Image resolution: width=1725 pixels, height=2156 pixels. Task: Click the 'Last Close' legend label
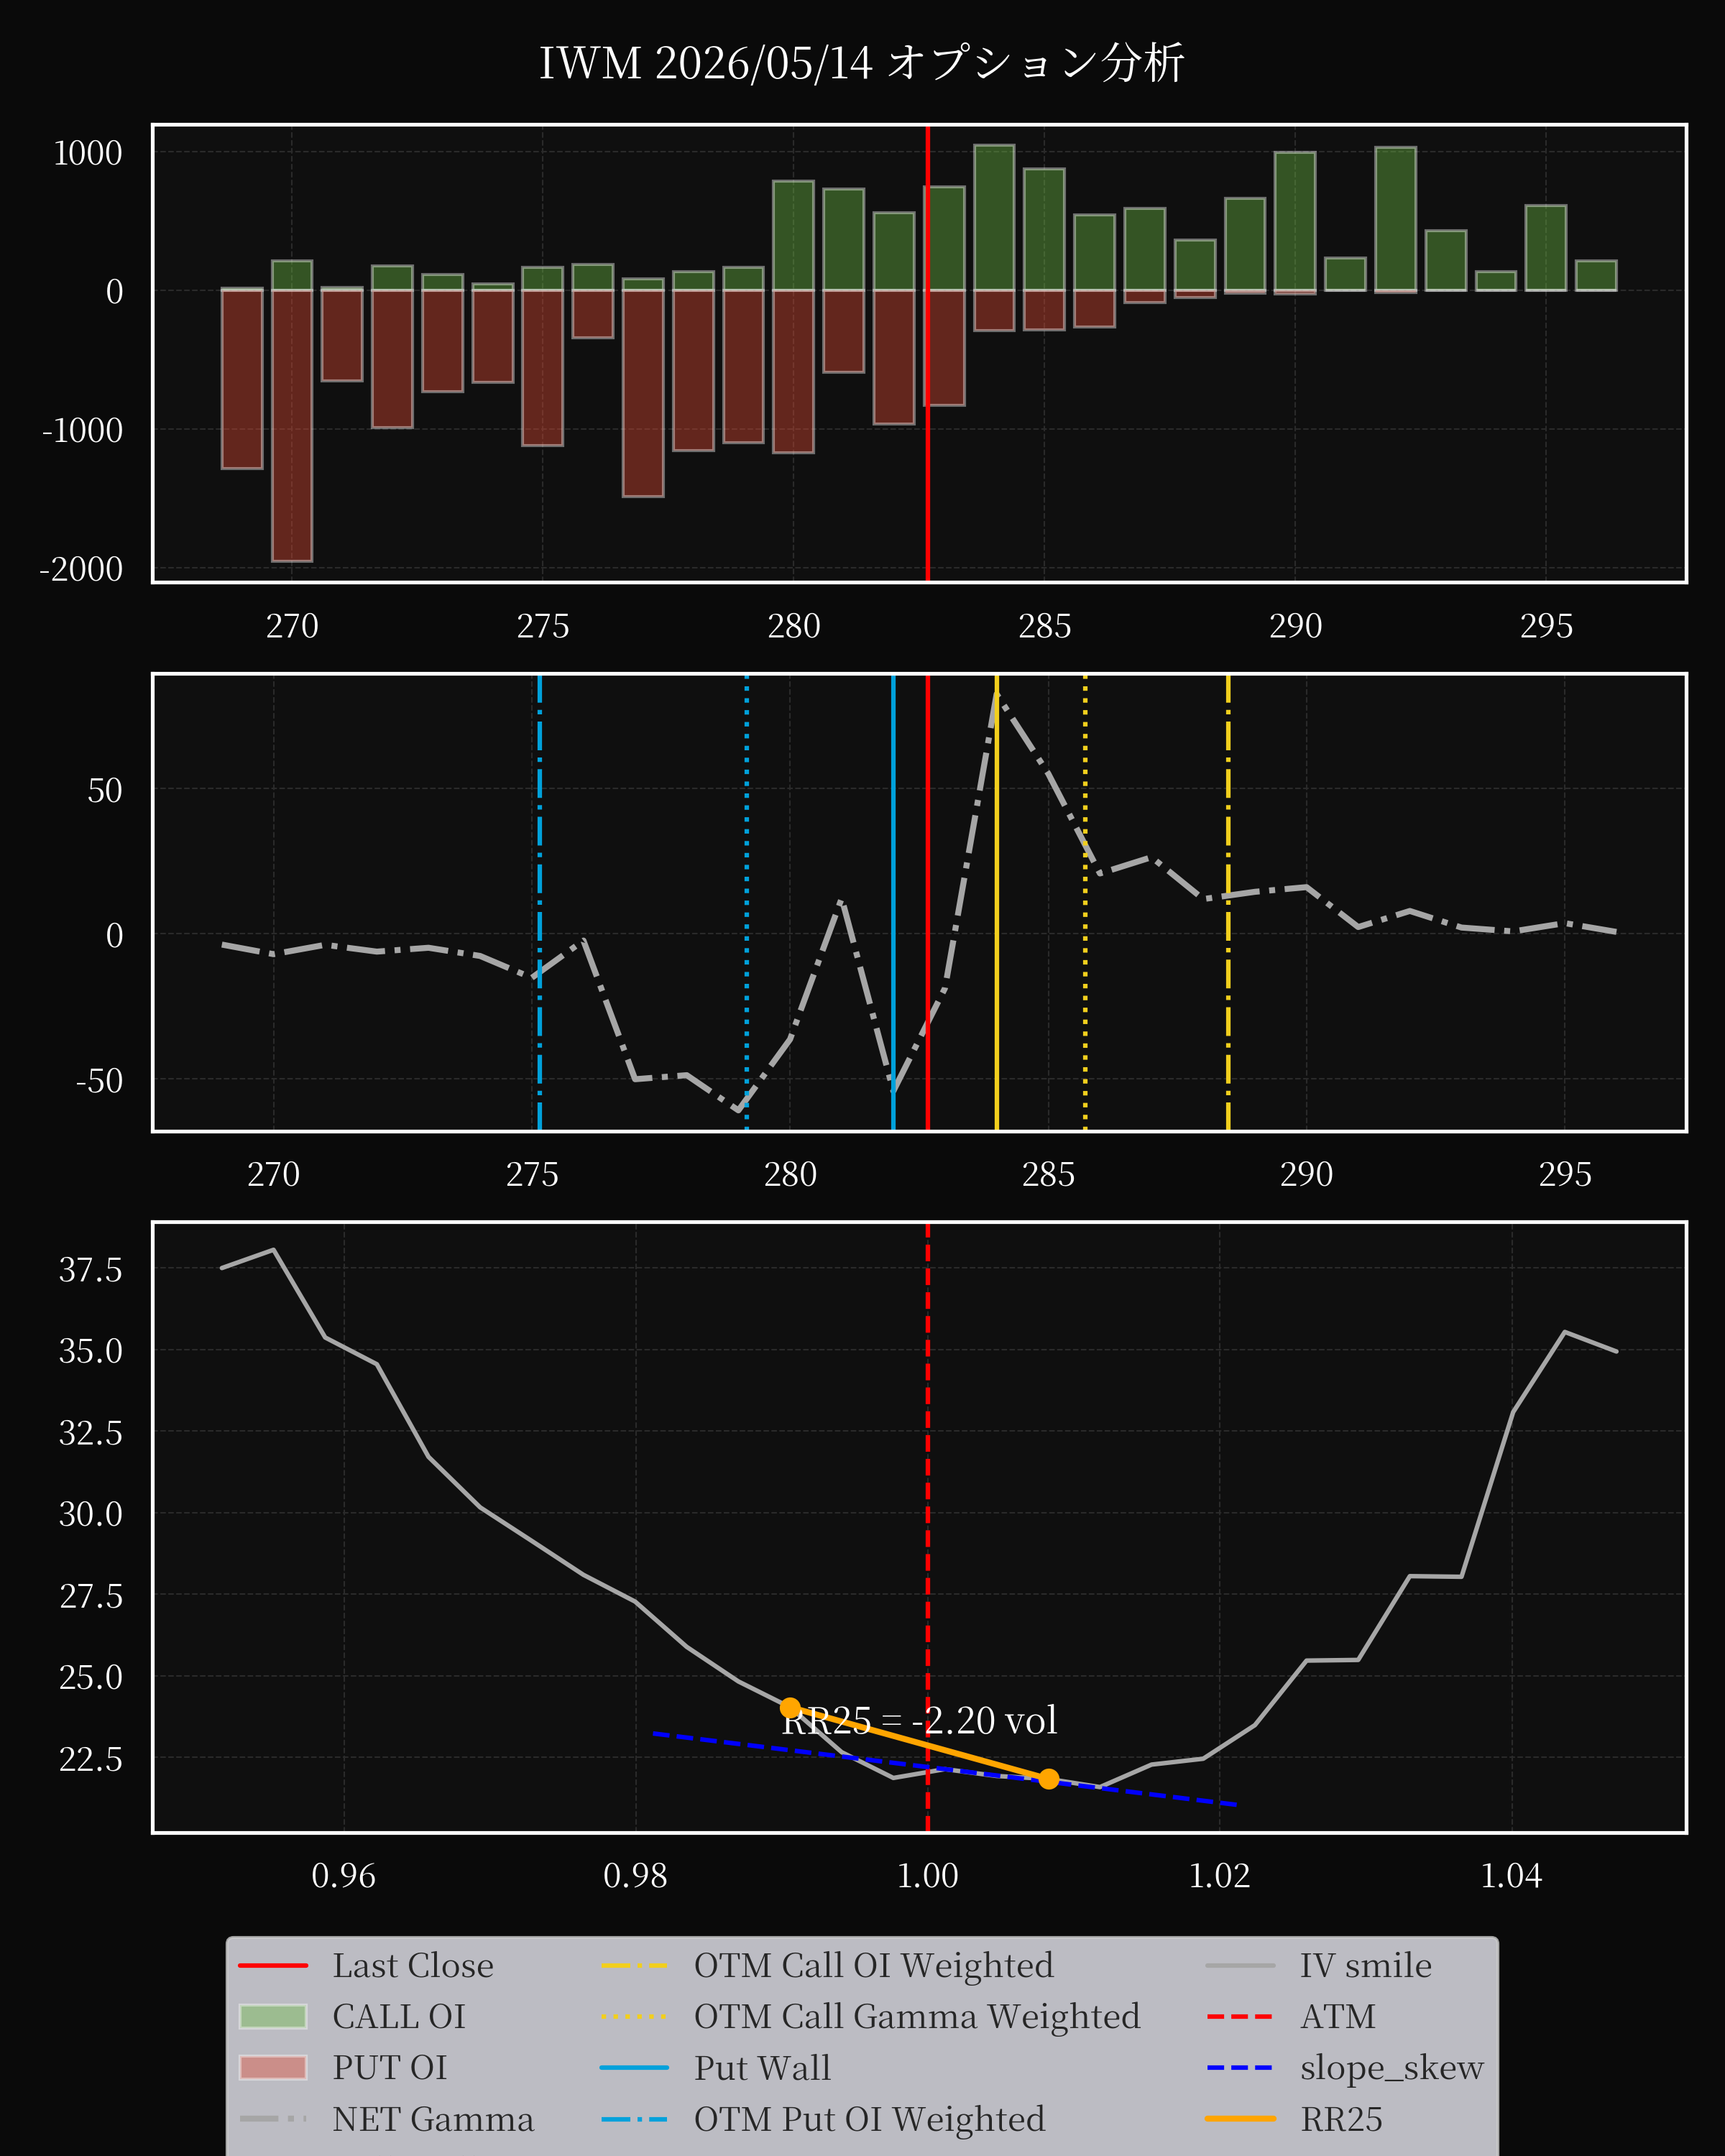[x=413, y=1965]
